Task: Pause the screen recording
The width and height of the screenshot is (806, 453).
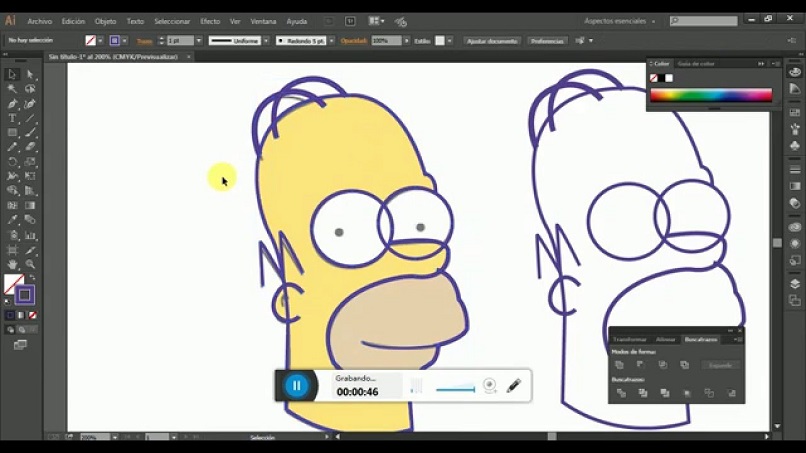Action: point(297,386)
